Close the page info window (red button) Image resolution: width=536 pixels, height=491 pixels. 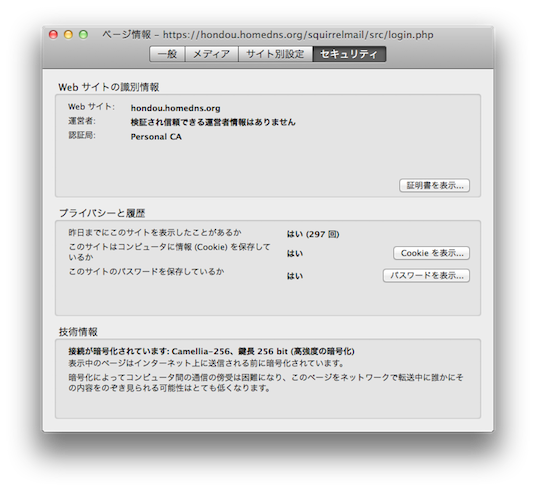tap(53, 35)
